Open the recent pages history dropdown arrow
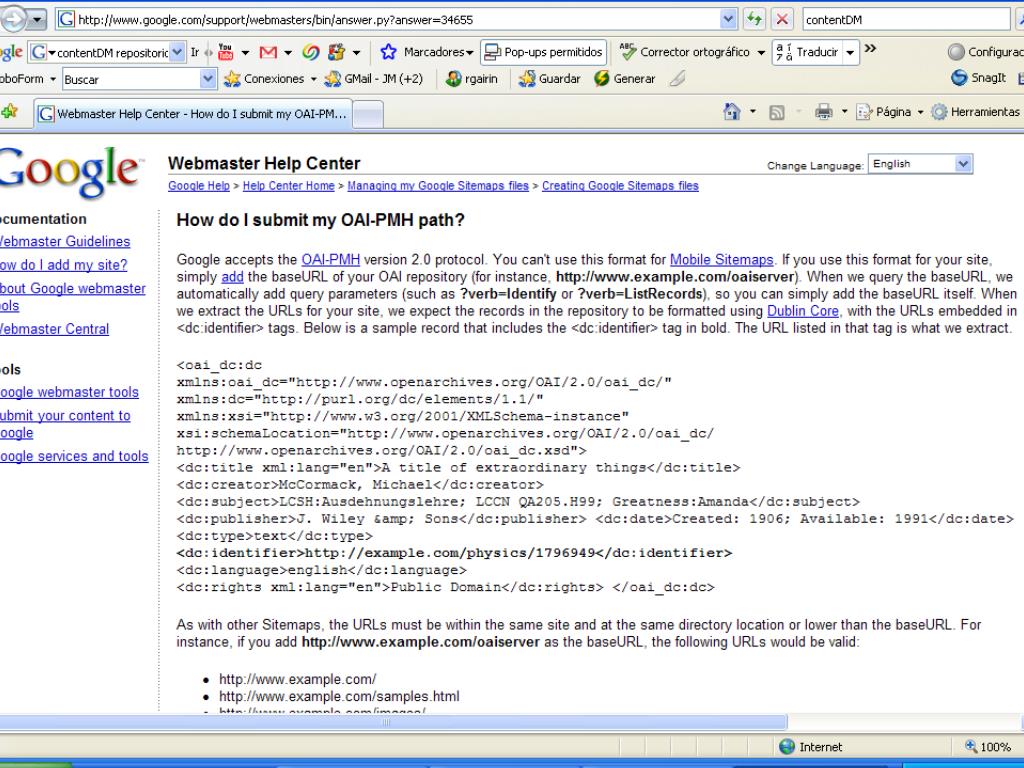Viewport: 1024px width, 768px height. [x=37, y=20]
